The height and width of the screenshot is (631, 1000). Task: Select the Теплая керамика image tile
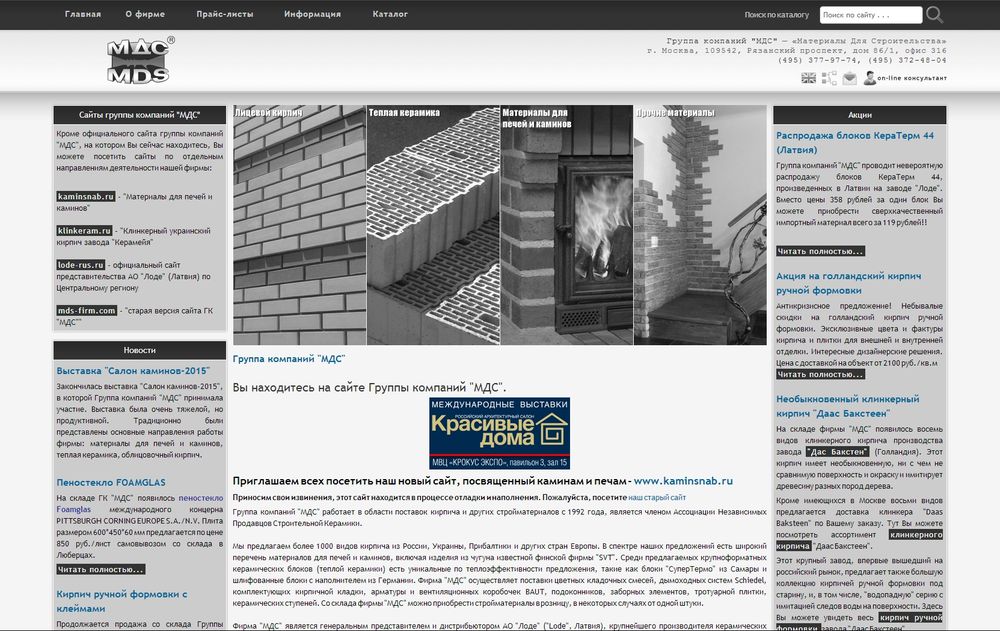pyautogui.click(x=433, y=225)
